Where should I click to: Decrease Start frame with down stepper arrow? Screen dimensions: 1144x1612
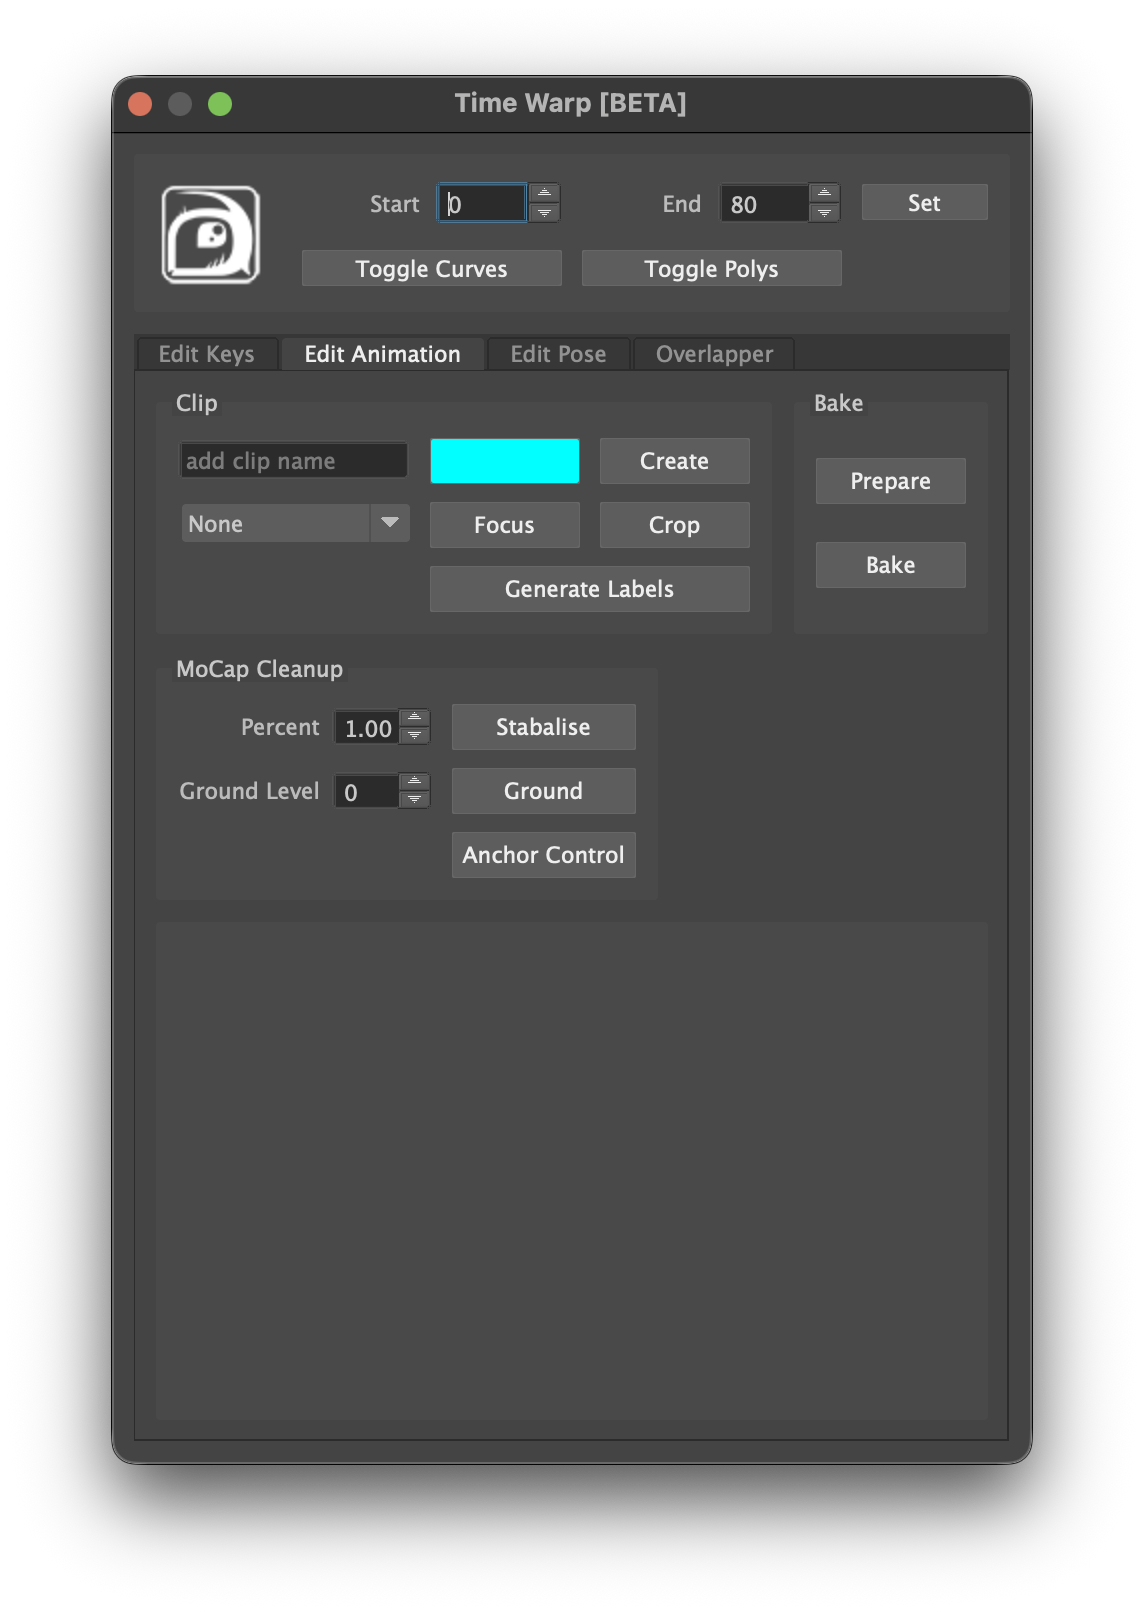(544, 213)
